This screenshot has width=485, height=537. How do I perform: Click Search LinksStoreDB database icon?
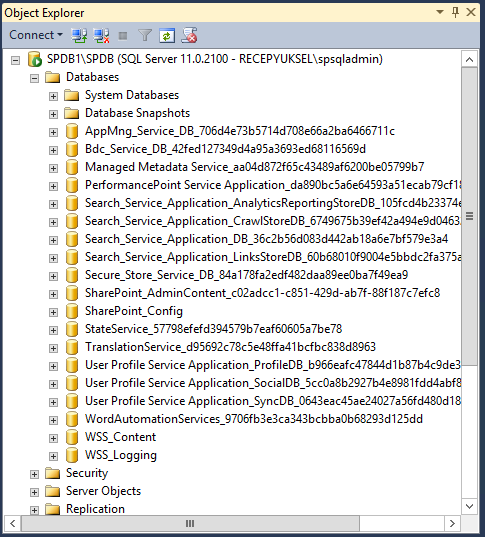[x=72, y=257]
